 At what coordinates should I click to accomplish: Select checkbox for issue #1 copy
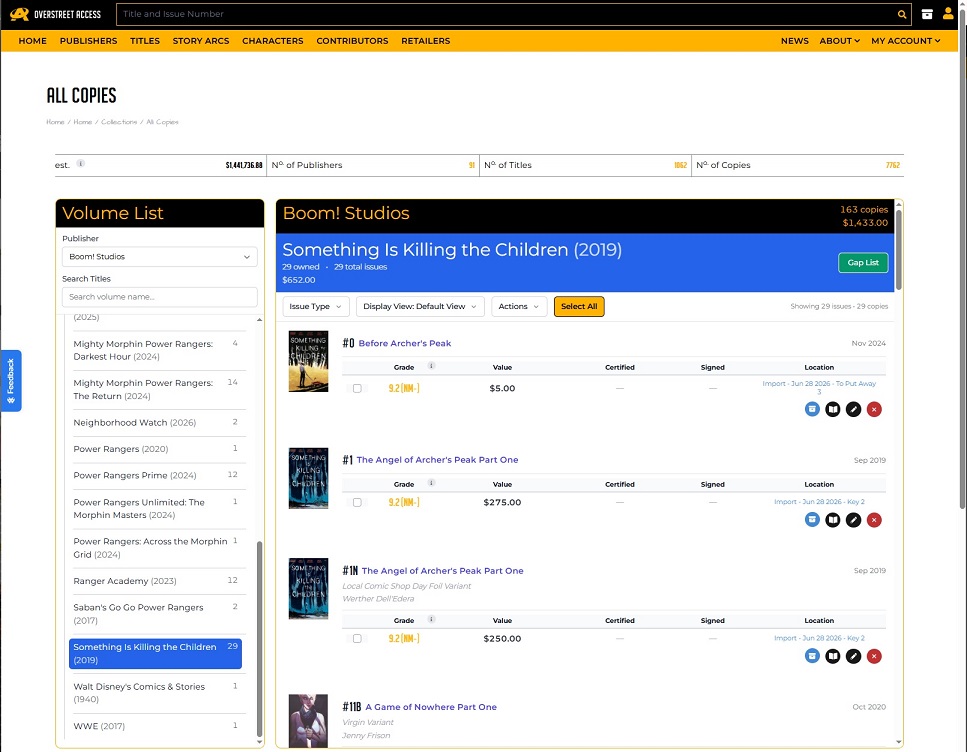[357, 502]
